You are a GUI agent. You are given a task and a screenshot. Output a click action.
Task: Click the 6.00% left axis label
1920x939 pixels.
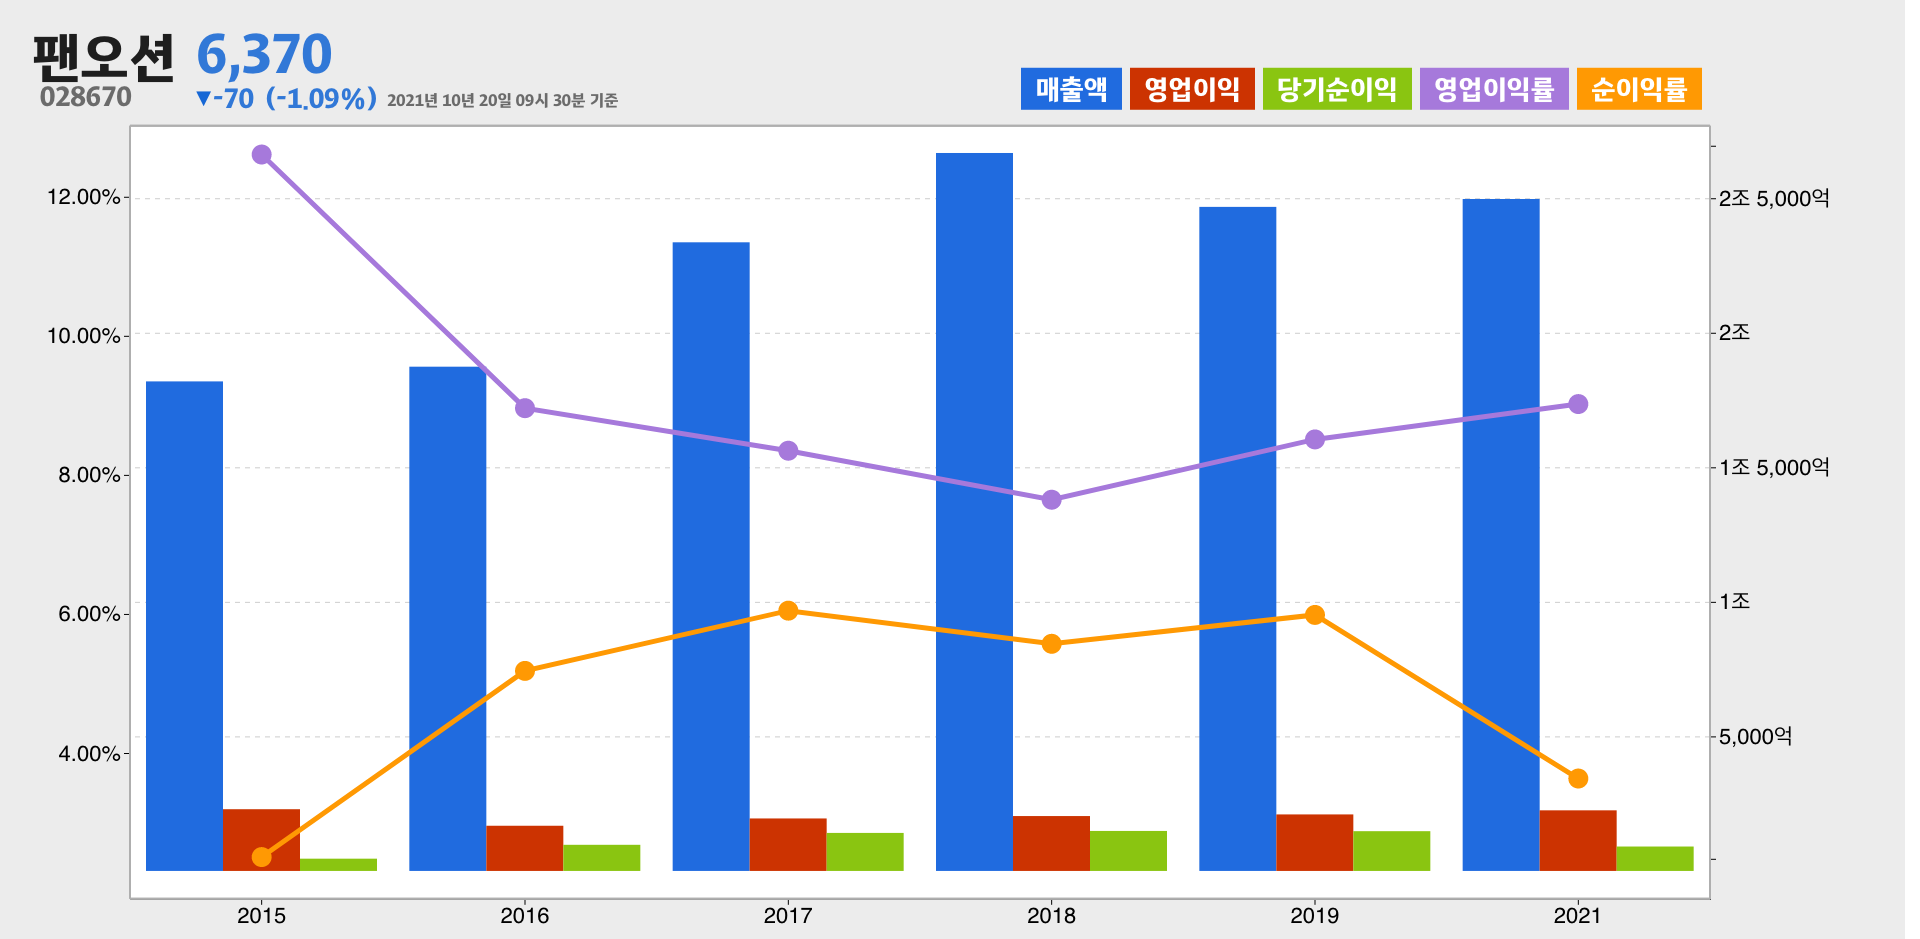pos(89,614)
